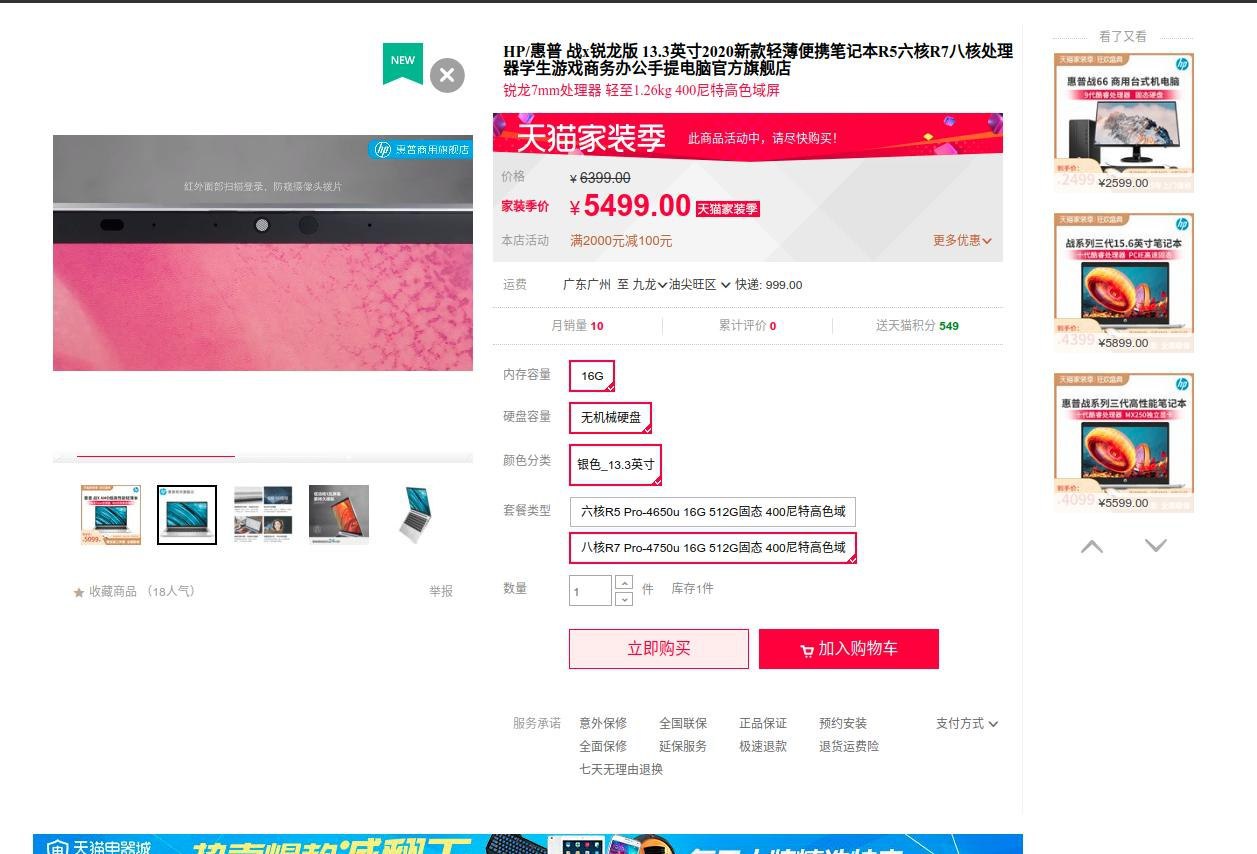This screenshot has height=854, width=1257.
Task: Expand the 支付方式 payment methods dropdown
Action: (x=967, y=724)
